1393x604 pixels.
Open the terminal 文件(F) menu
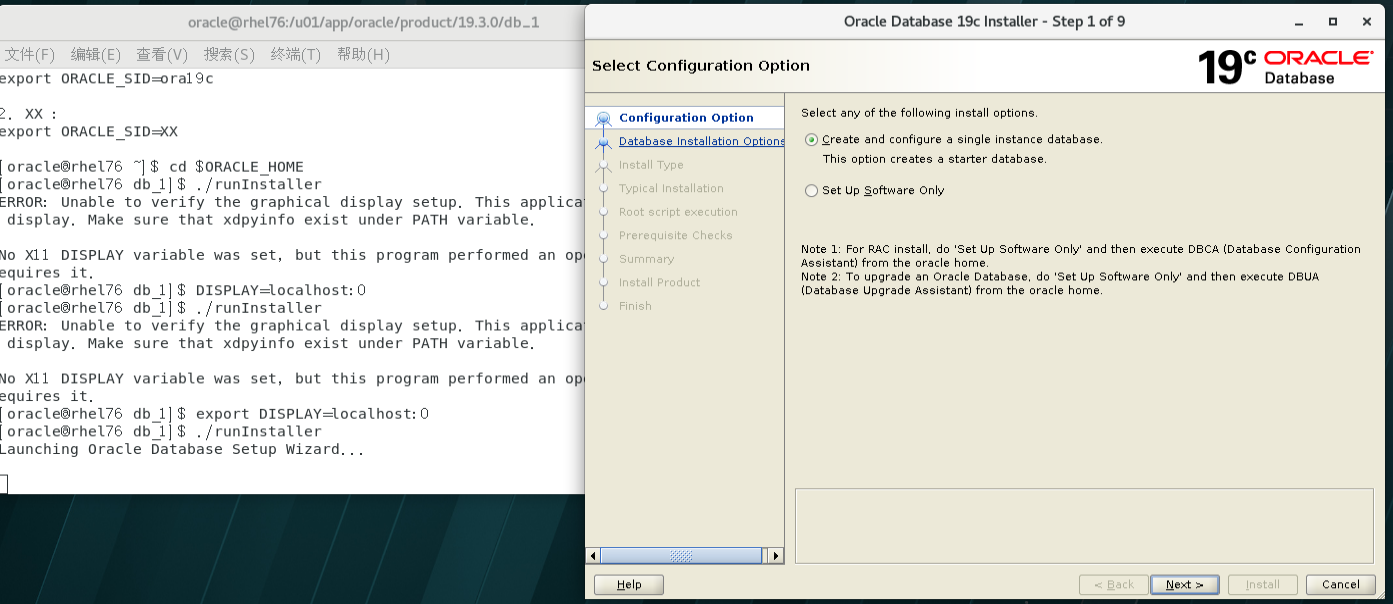coord(29,54)
